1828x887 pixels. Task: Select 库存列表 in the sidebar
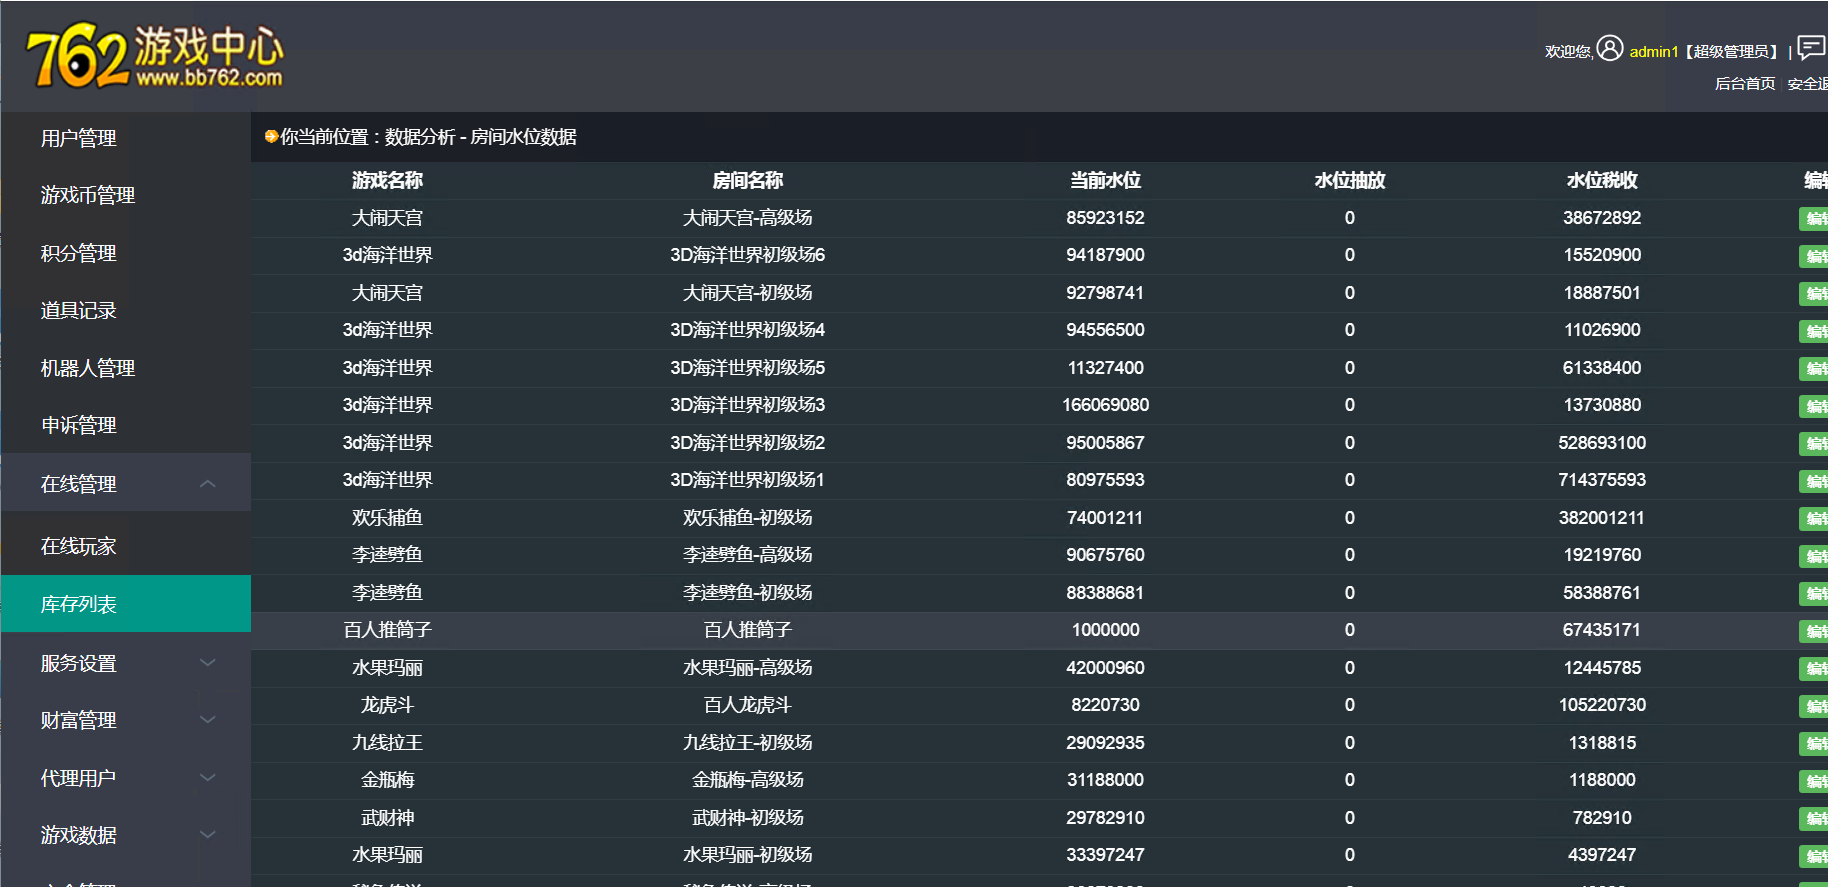click(79, 604)
